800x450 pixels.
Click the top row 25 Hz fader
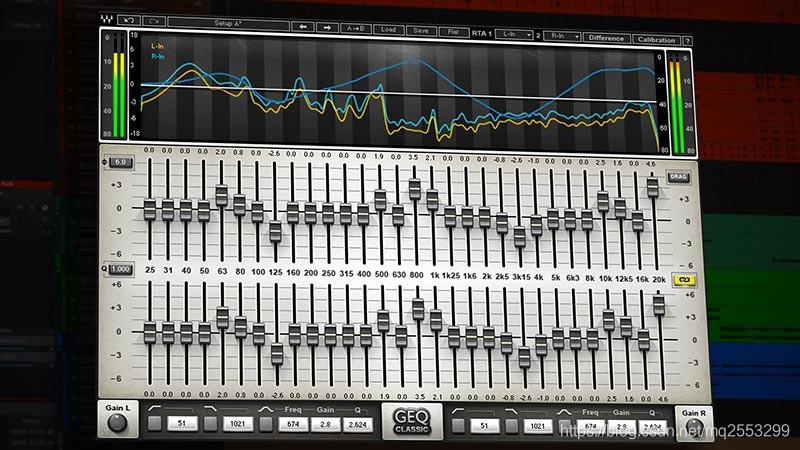(149, 210)
